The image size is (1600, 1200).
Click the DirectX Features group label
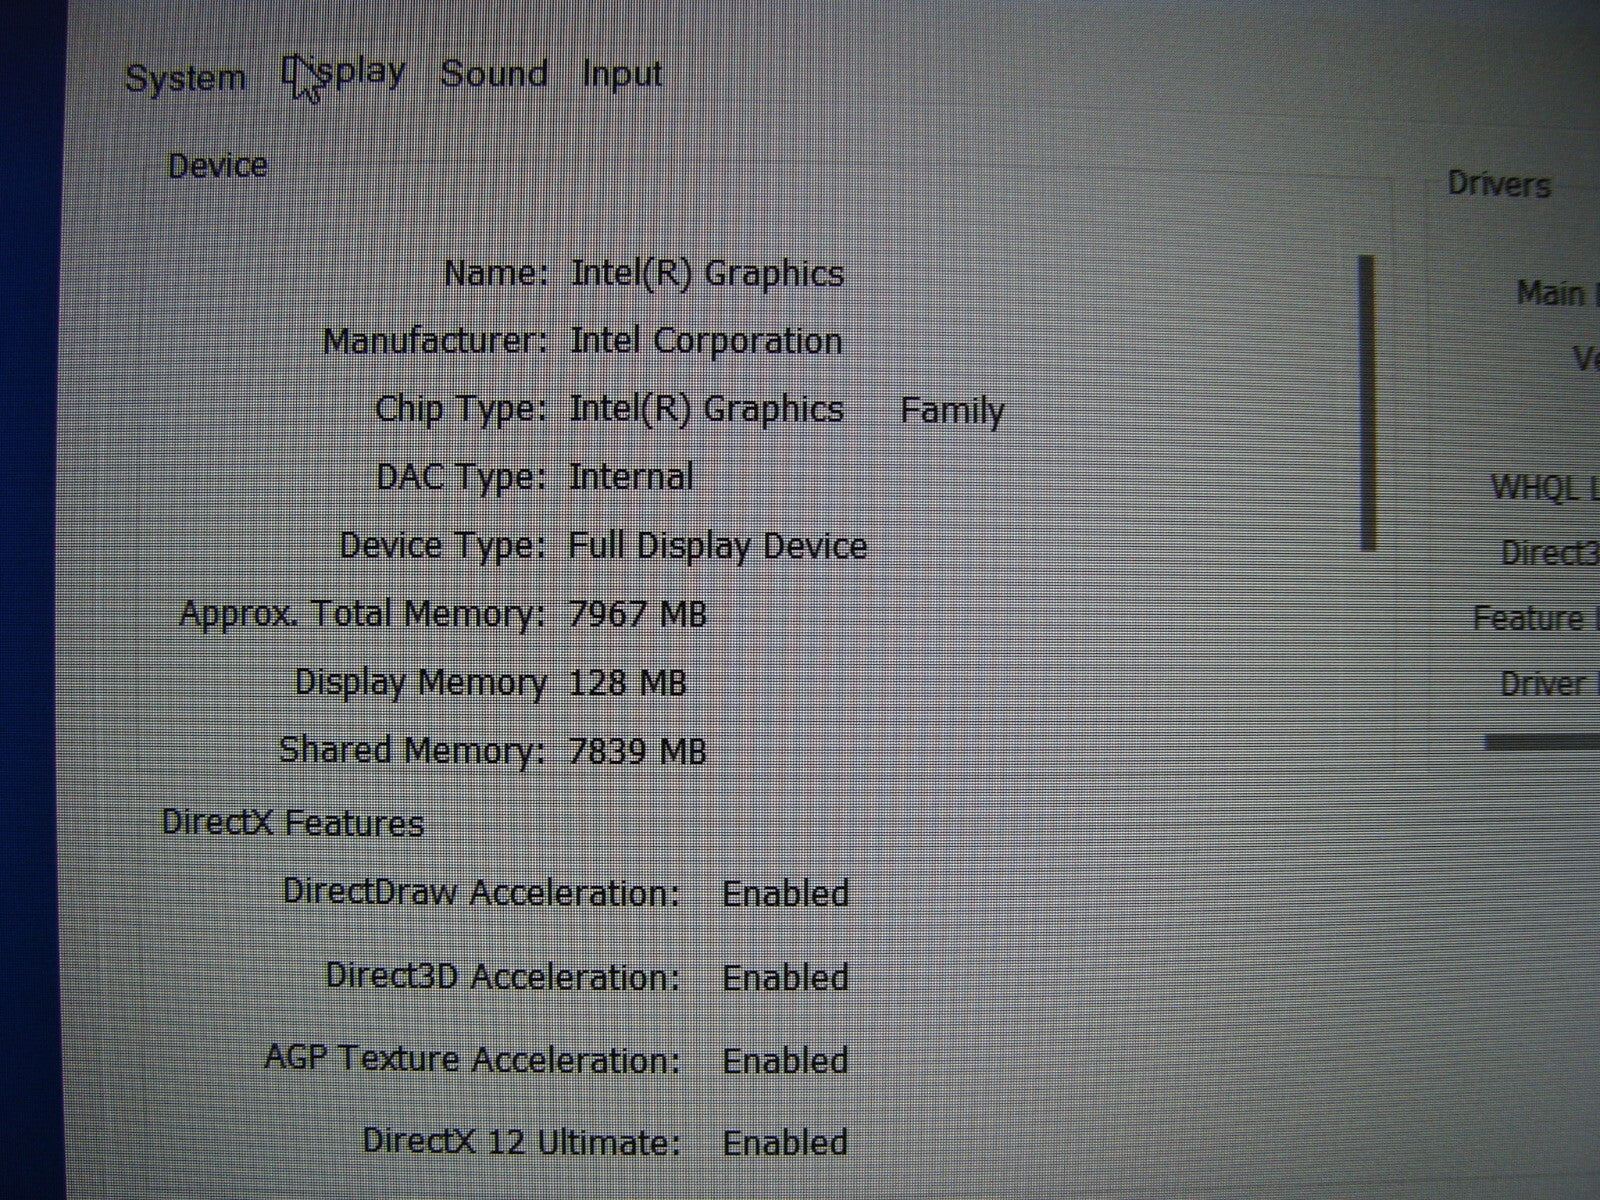click(x=293, y=823)
